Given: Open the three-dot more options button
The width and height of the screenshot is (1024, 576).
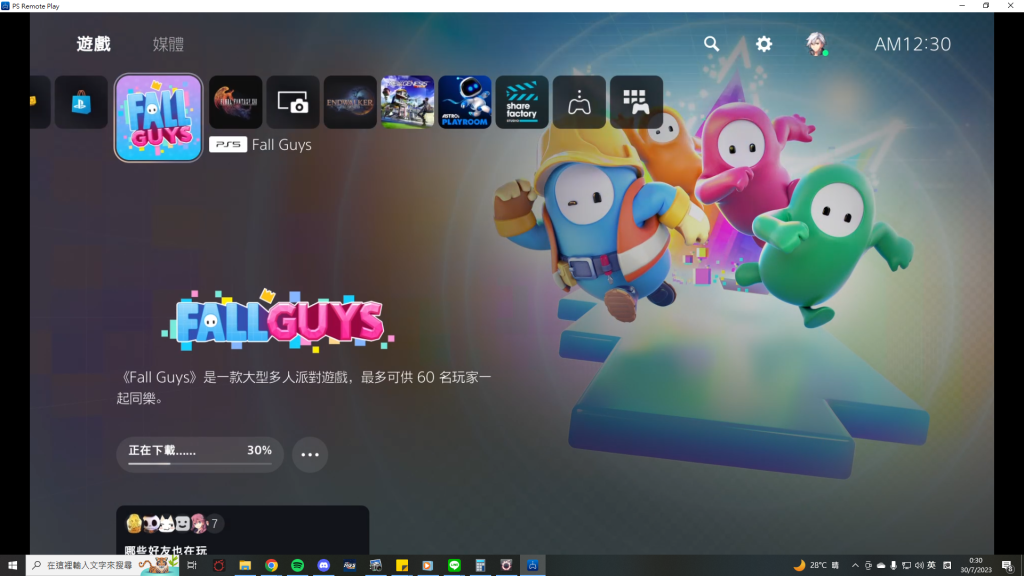Looking at the screenshot, I should coord(310,454).
